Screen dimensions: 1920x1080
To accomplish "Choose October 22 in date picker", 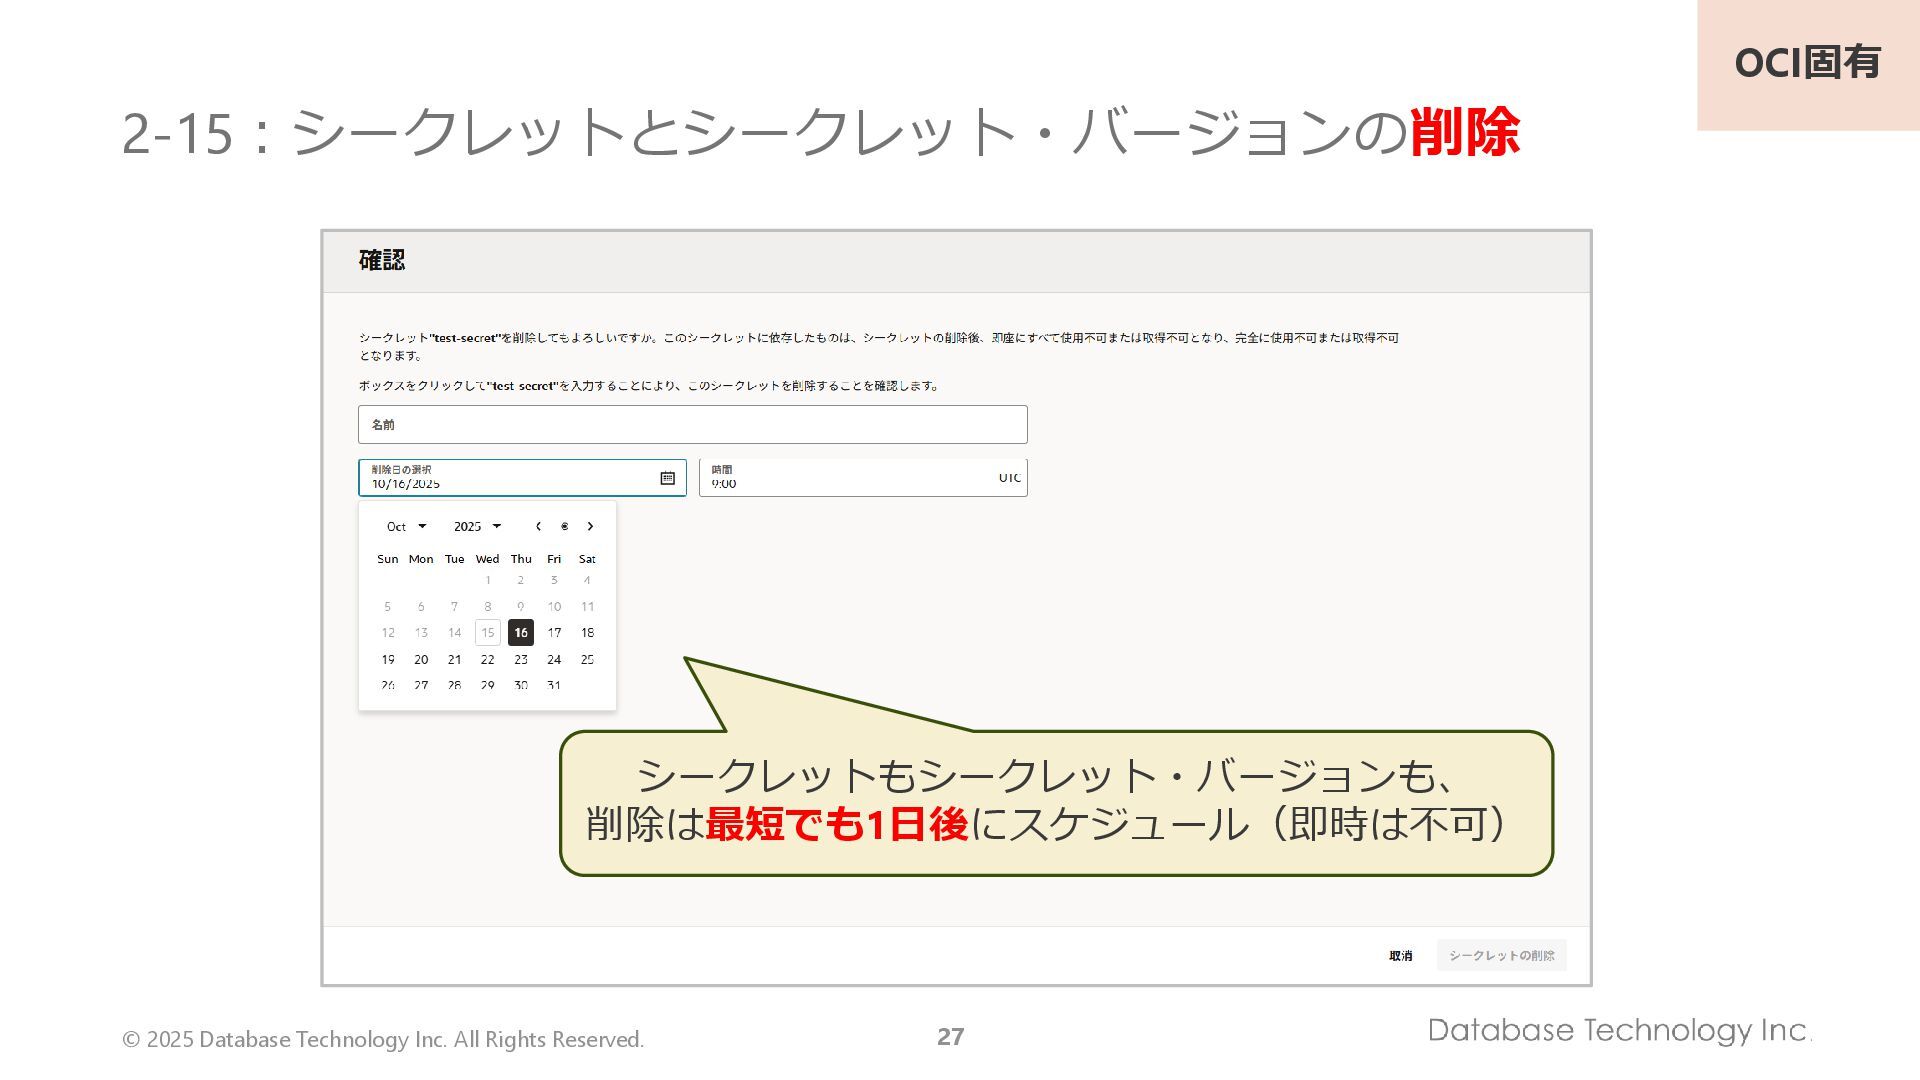I will pyautogui.click(x=487, y=659).
